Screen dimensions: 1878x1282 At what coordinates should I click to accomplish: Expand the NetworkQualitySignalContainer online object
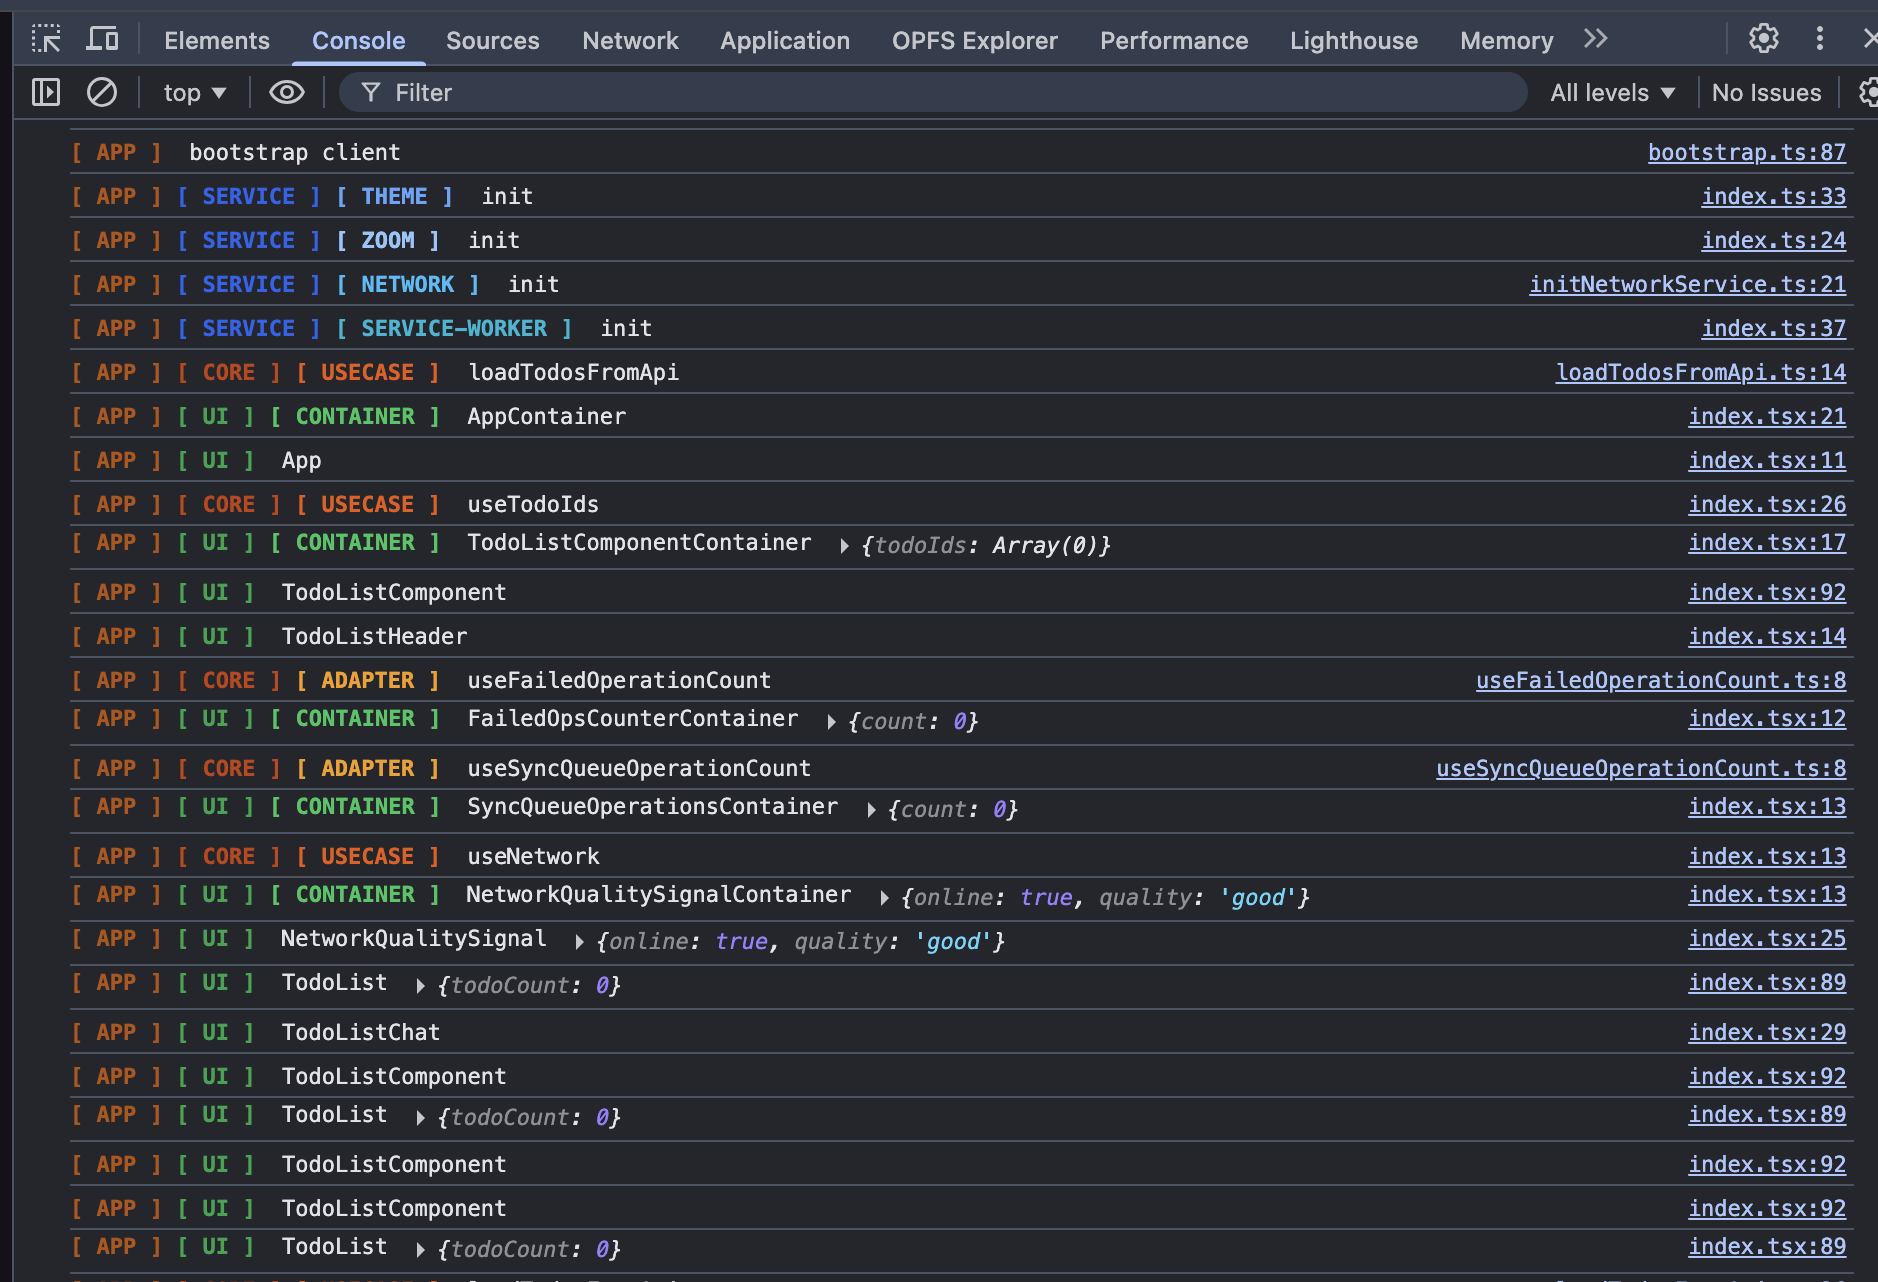coord(884,898)
